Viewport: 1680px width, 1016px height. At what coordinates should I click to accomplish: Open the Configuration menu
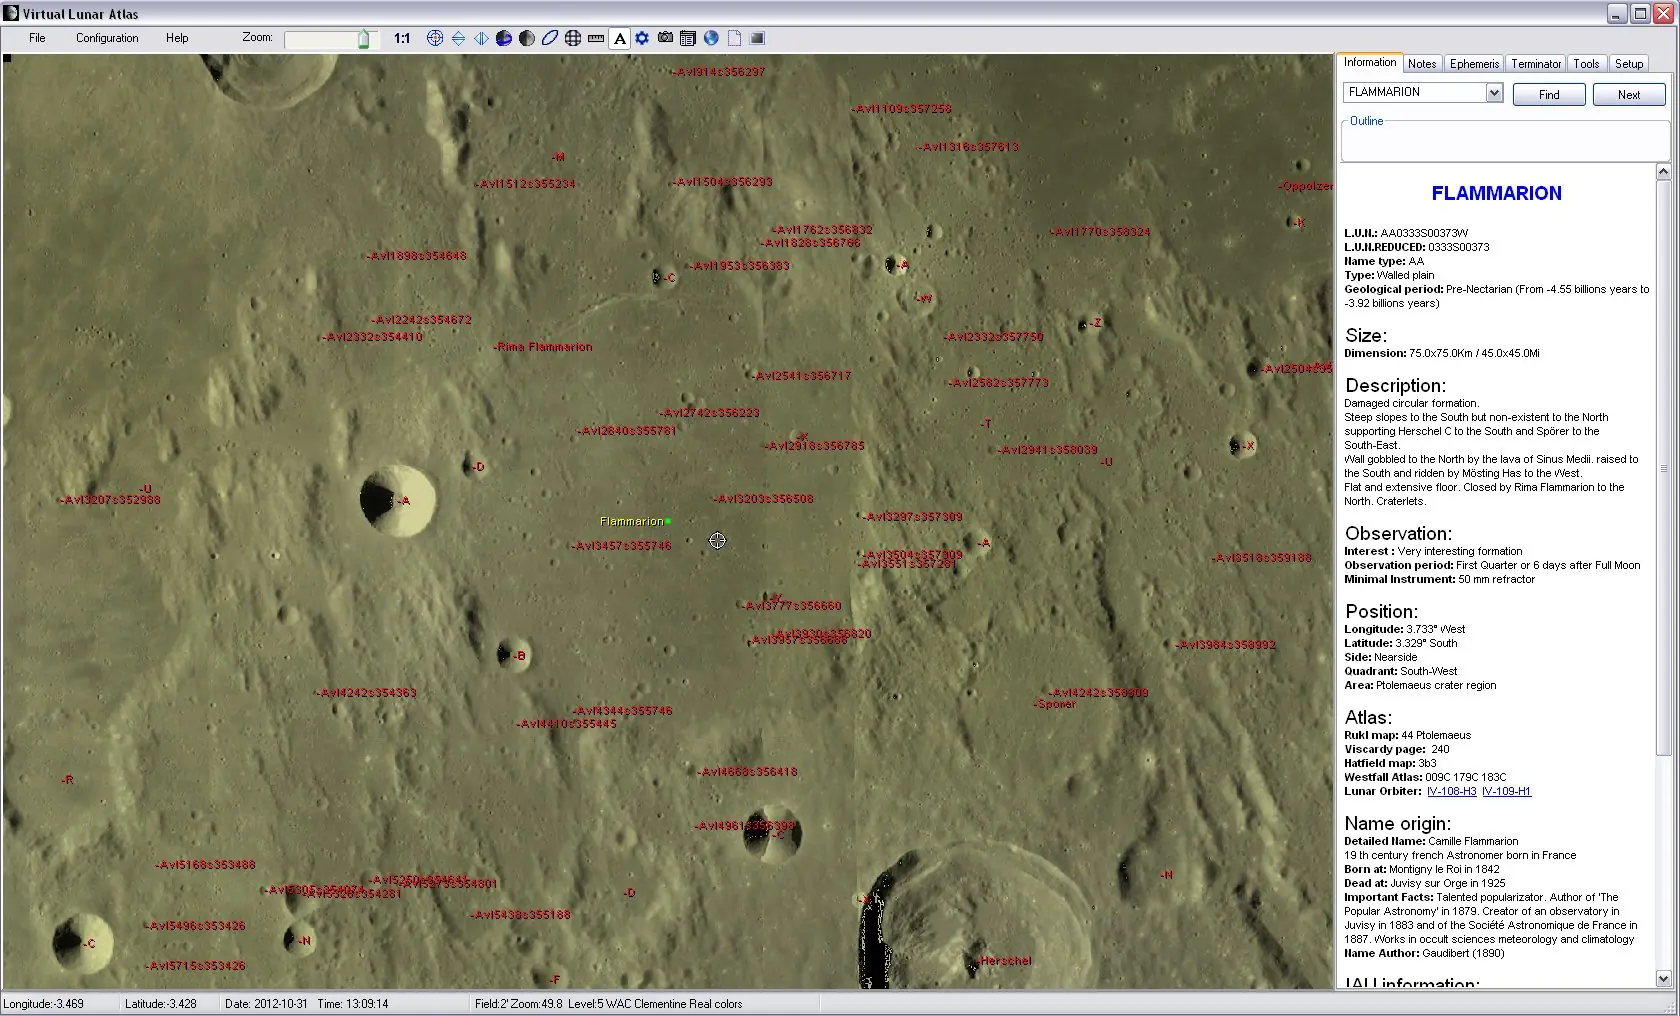pos(107,38)
